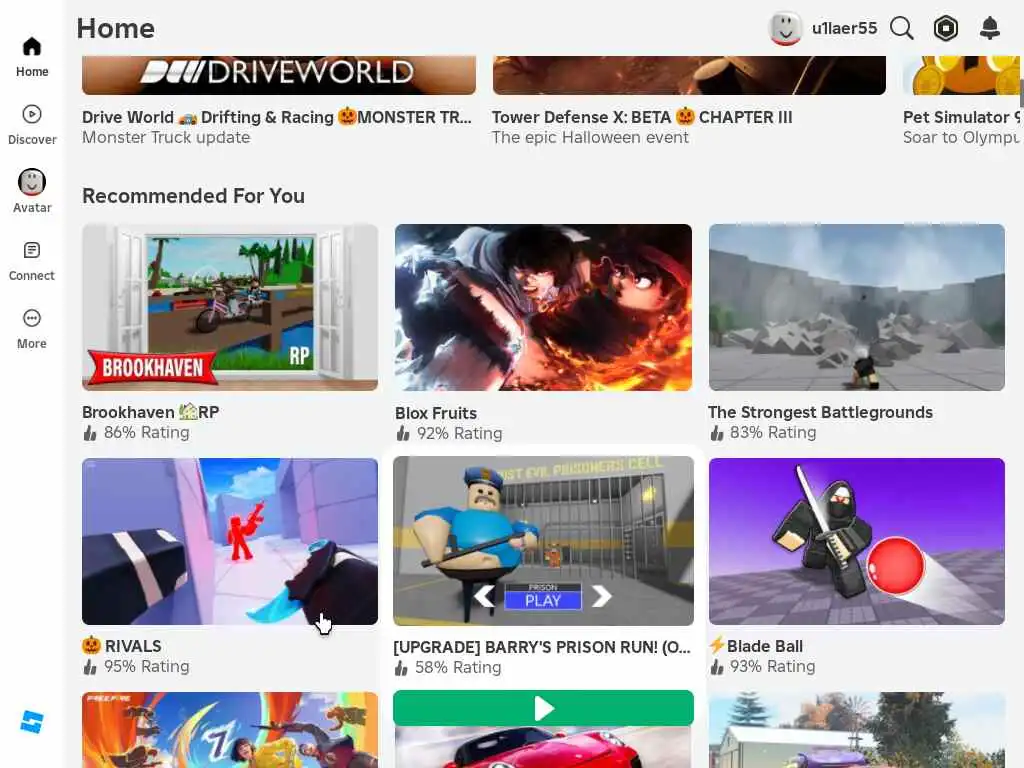The height and width of the screenshot is (768, 1024).
Task: Click the "86% Rating" text
Action: tap(146, 432)
